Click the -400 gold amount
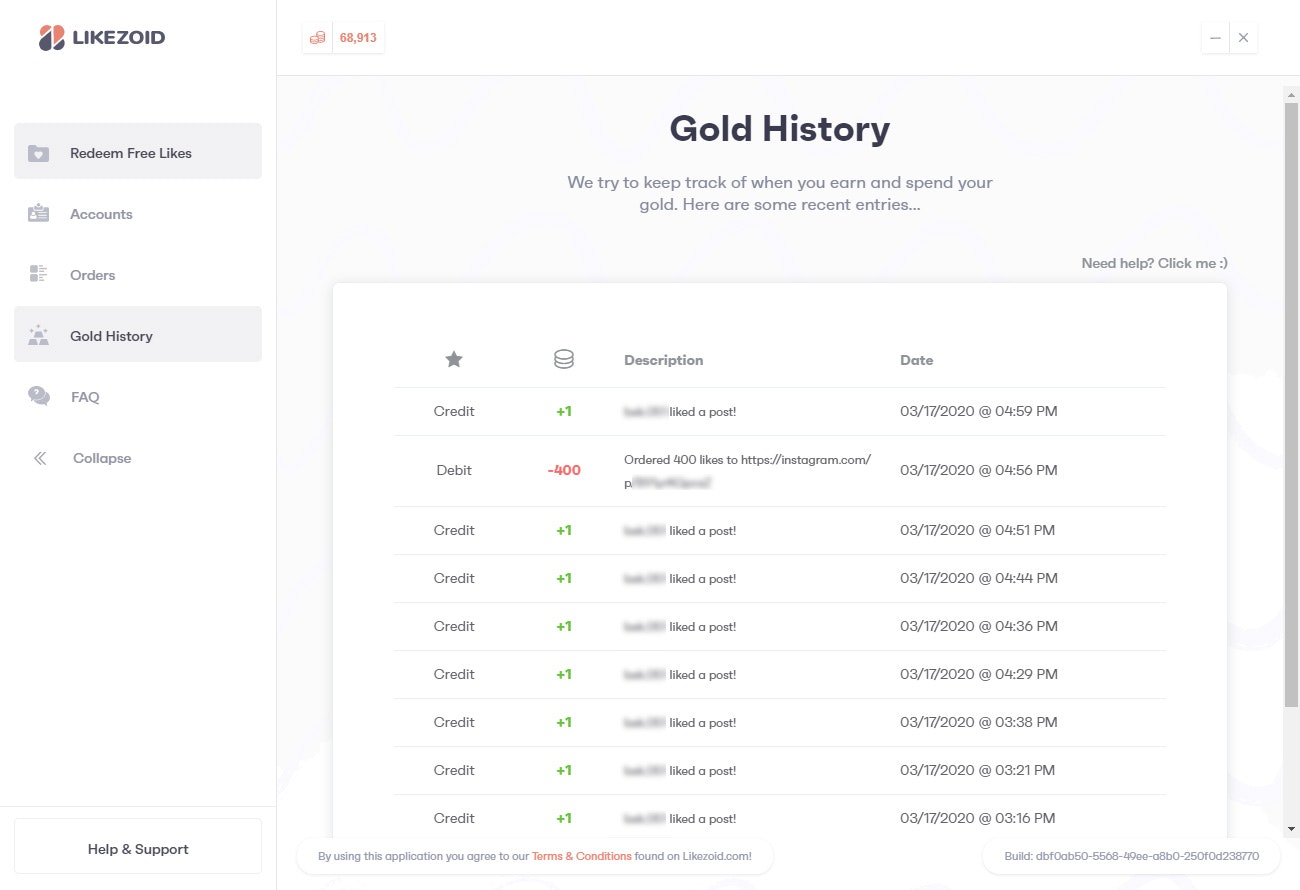The image size is (1300, 890). 564,470
